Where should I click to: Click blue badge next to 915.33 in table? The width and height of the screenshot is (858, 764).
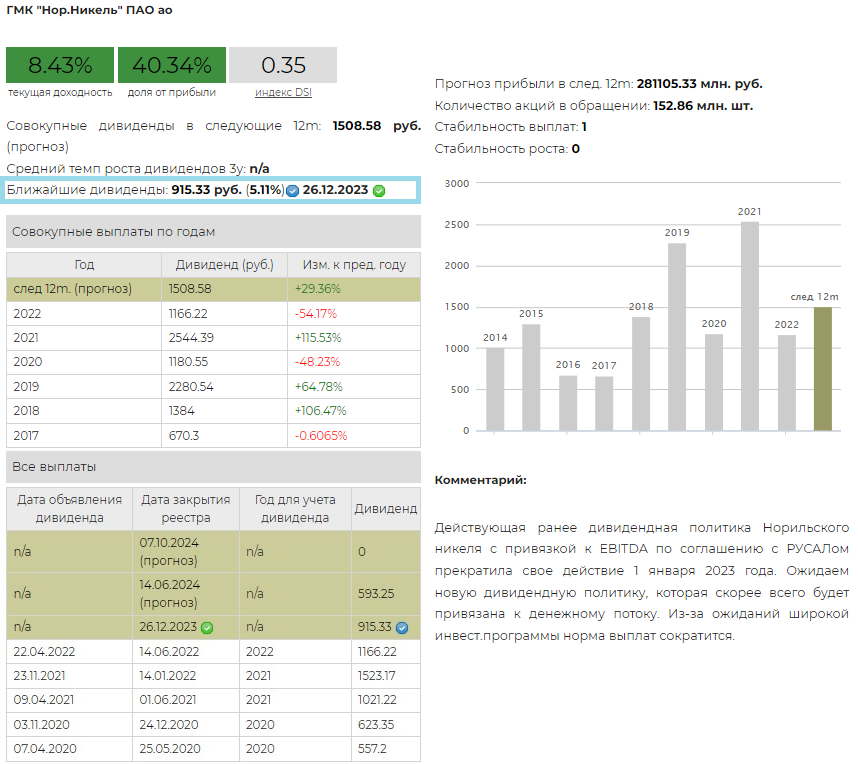(x=402, y=628)
